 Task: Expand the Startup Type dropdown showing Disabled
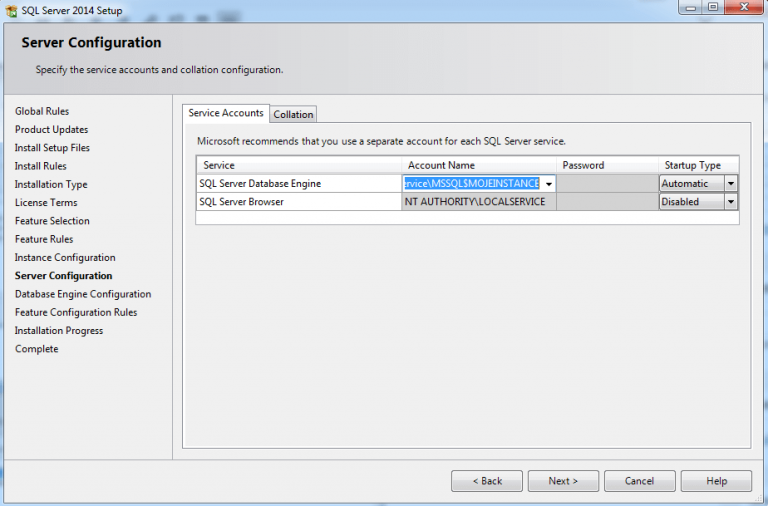731,202
